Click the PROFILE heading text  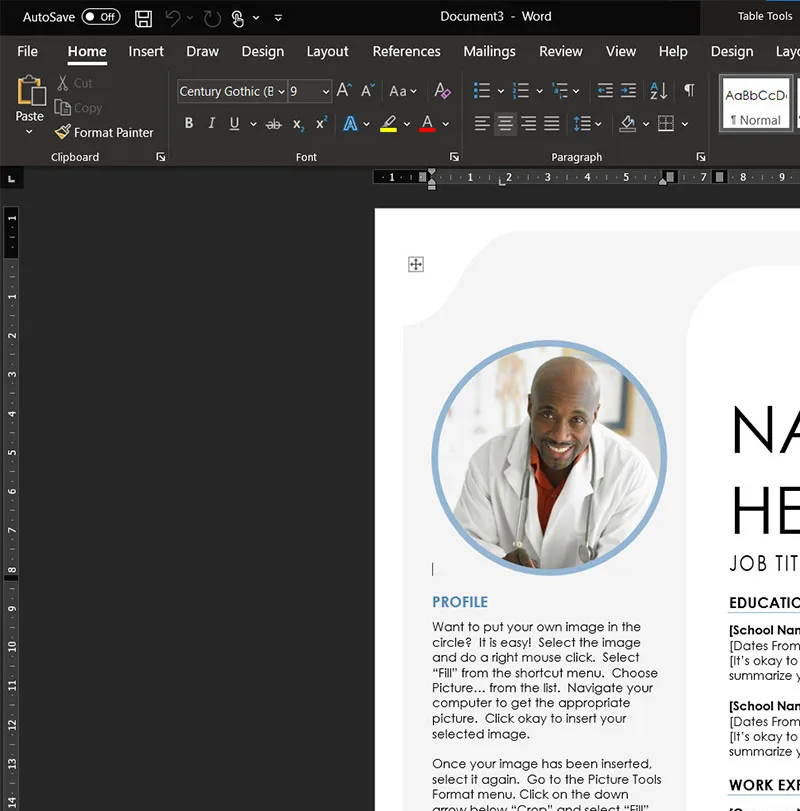460,602
